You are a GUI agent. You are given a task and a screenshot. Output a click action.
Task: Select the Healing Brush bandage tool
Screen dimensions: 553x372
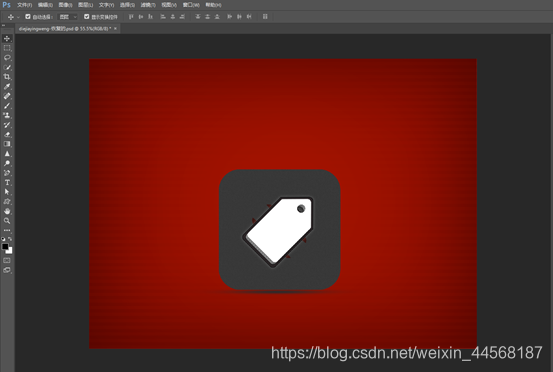coord(7,96)
